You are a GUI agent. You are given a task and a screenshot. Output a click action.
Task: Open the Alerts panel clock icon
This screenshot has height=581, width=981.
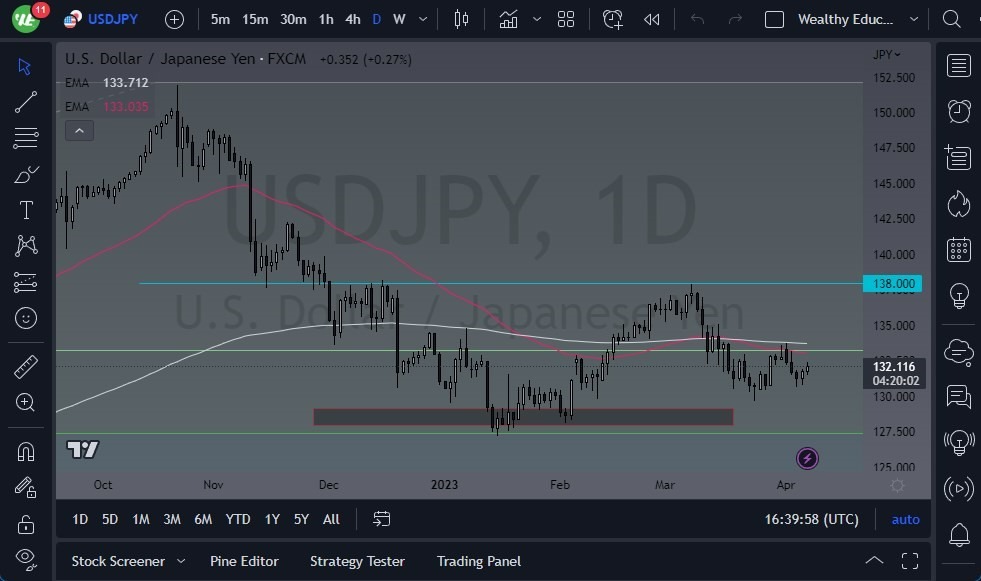click(x=958, y=111)
